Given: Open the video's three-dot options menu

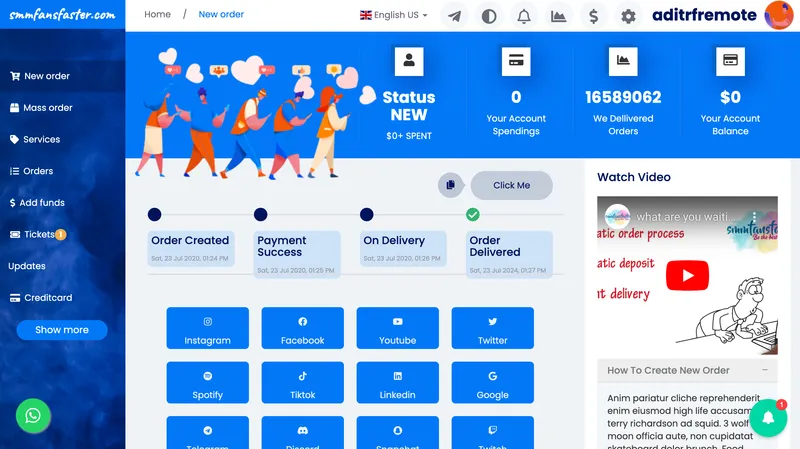Looking at the screenshot, I should [x=754, y=217].
